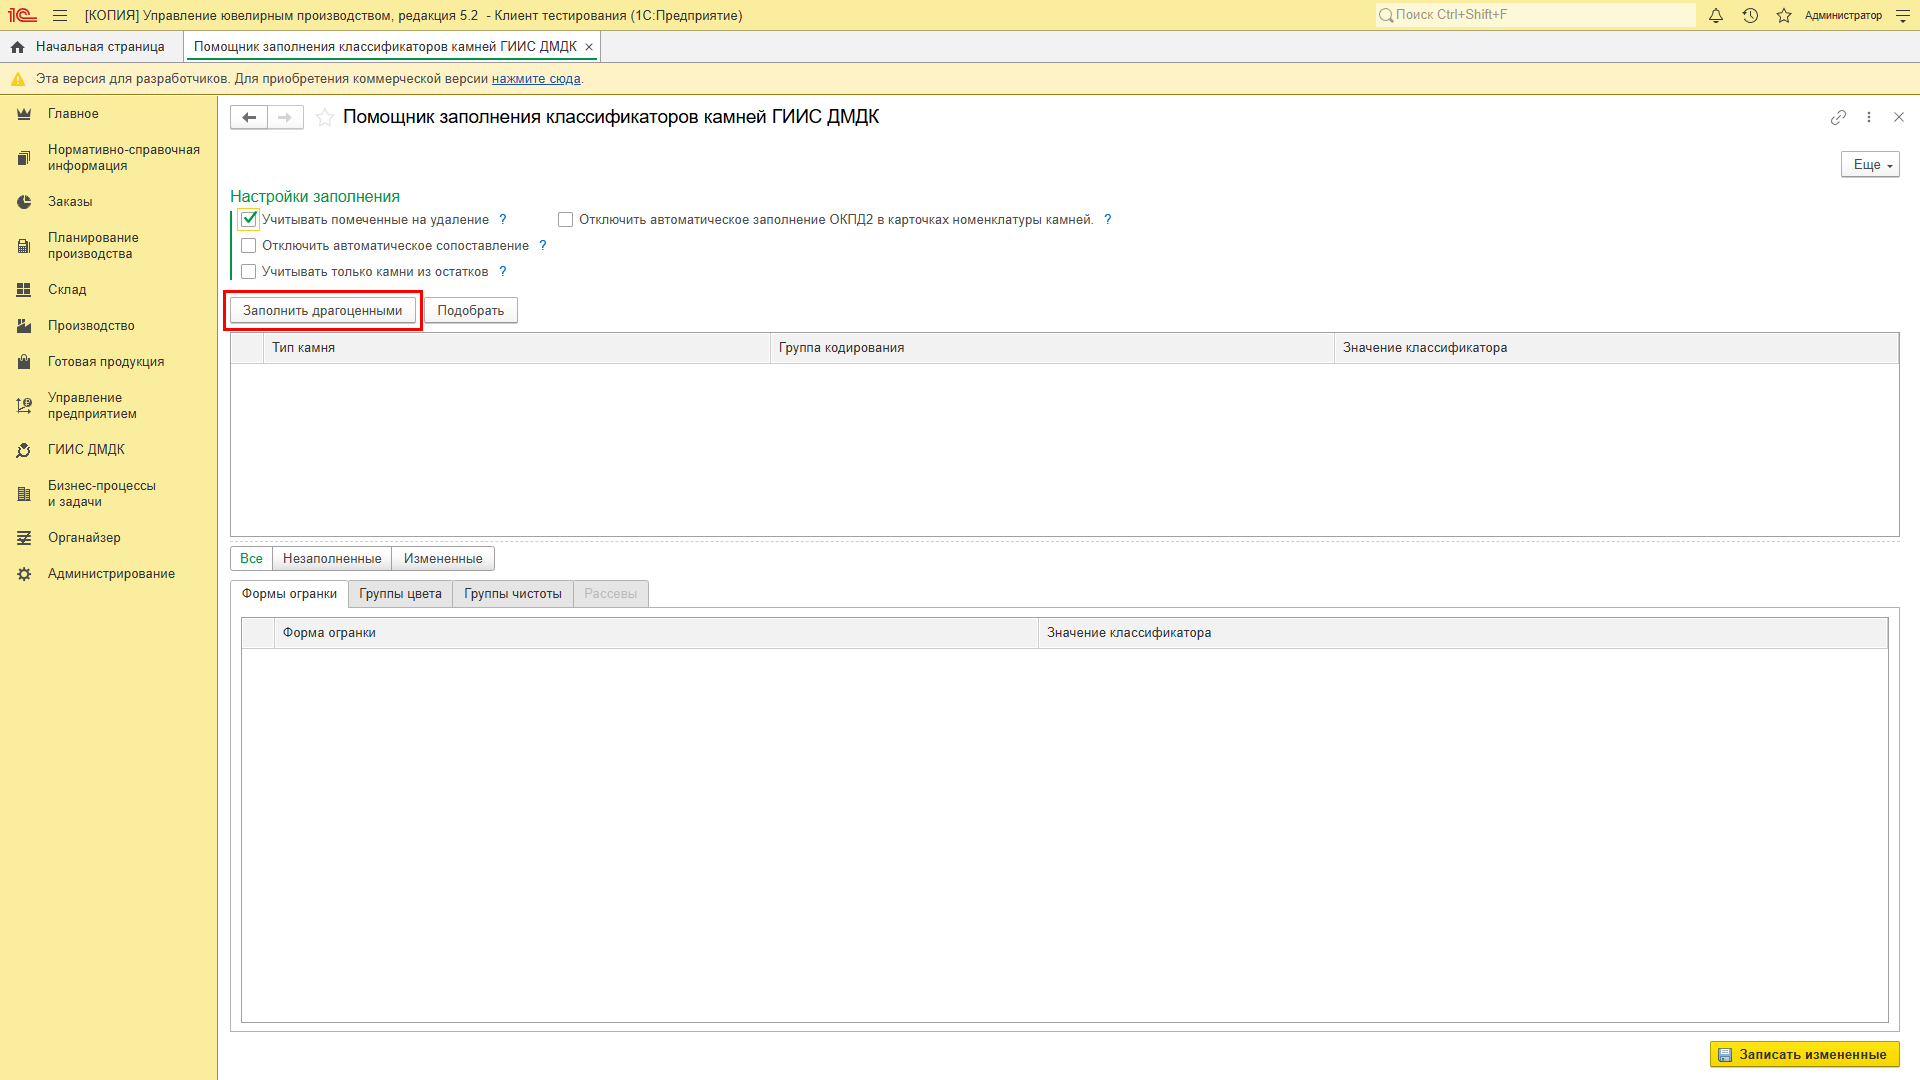The height and width of the screenshot is (1080, 1920).
Task: Switch to Группы цвета tab
Action: 400,594
